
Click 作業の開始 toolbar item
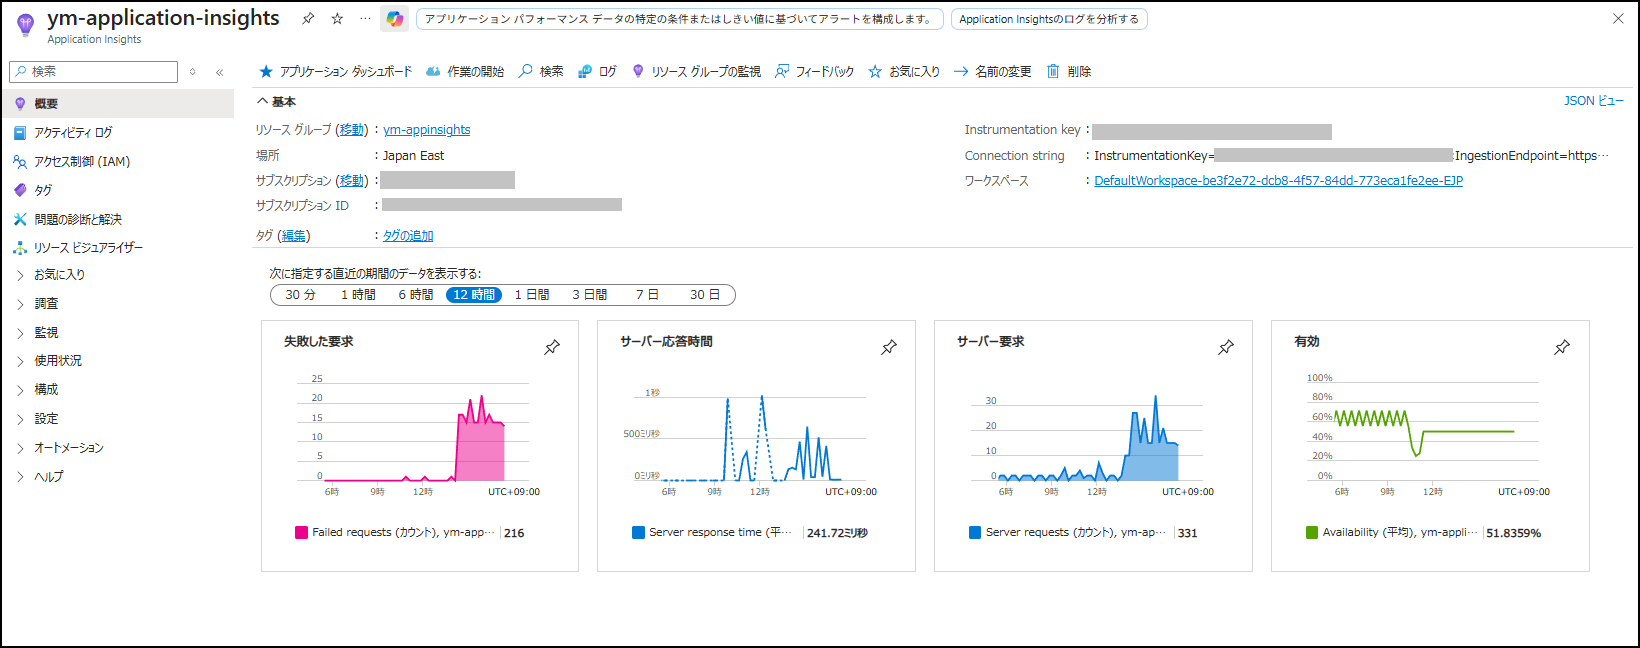465,72
